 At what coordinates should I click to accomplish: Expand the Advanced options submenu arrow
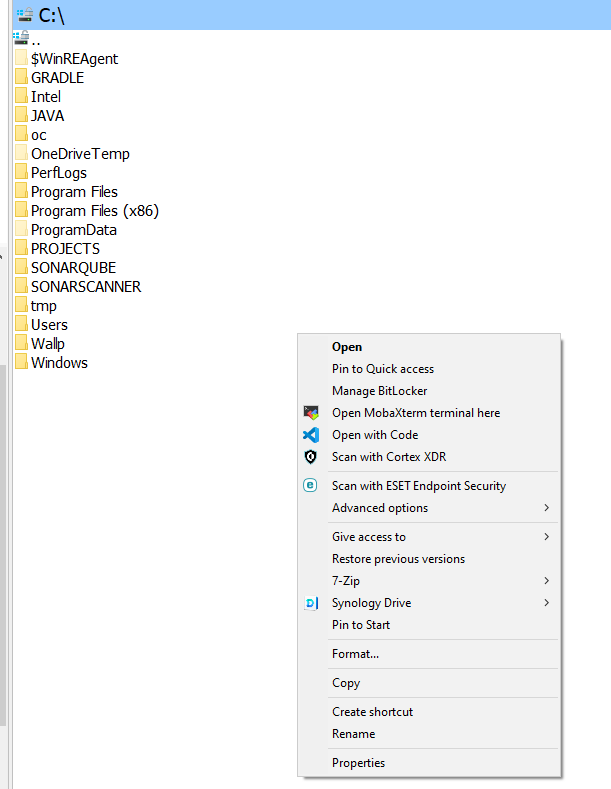[x=547, y=508]
